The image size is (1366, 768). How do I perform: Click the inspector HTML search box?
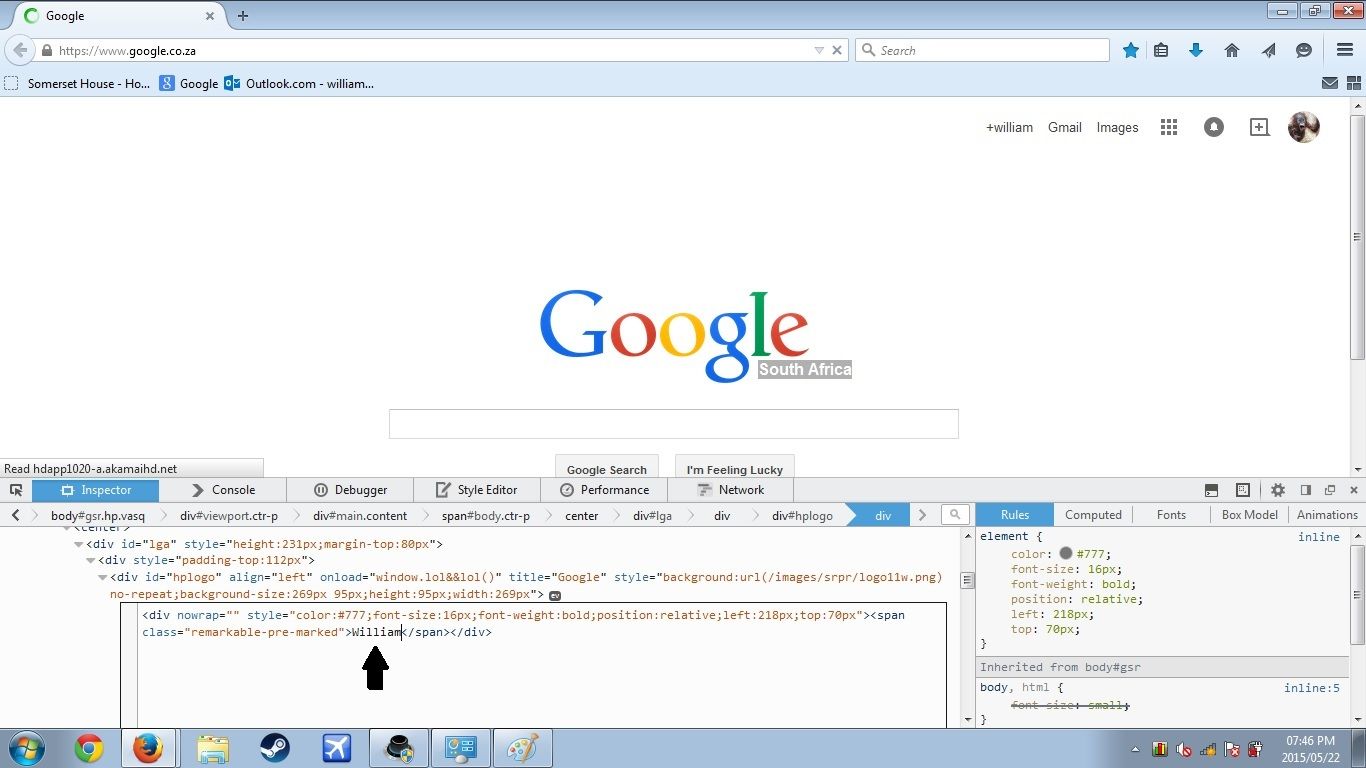pos(955,515)
